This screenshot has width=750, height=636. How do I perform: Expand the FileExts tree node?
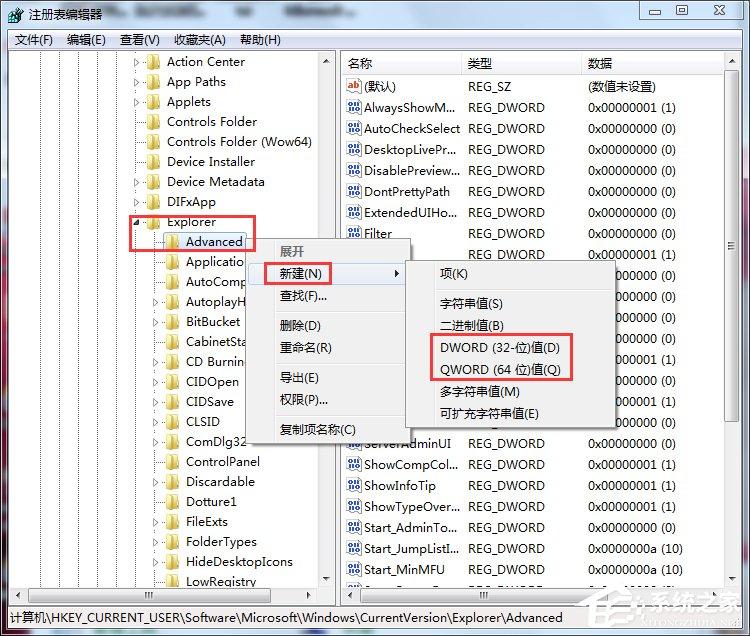tap(155, 522)
